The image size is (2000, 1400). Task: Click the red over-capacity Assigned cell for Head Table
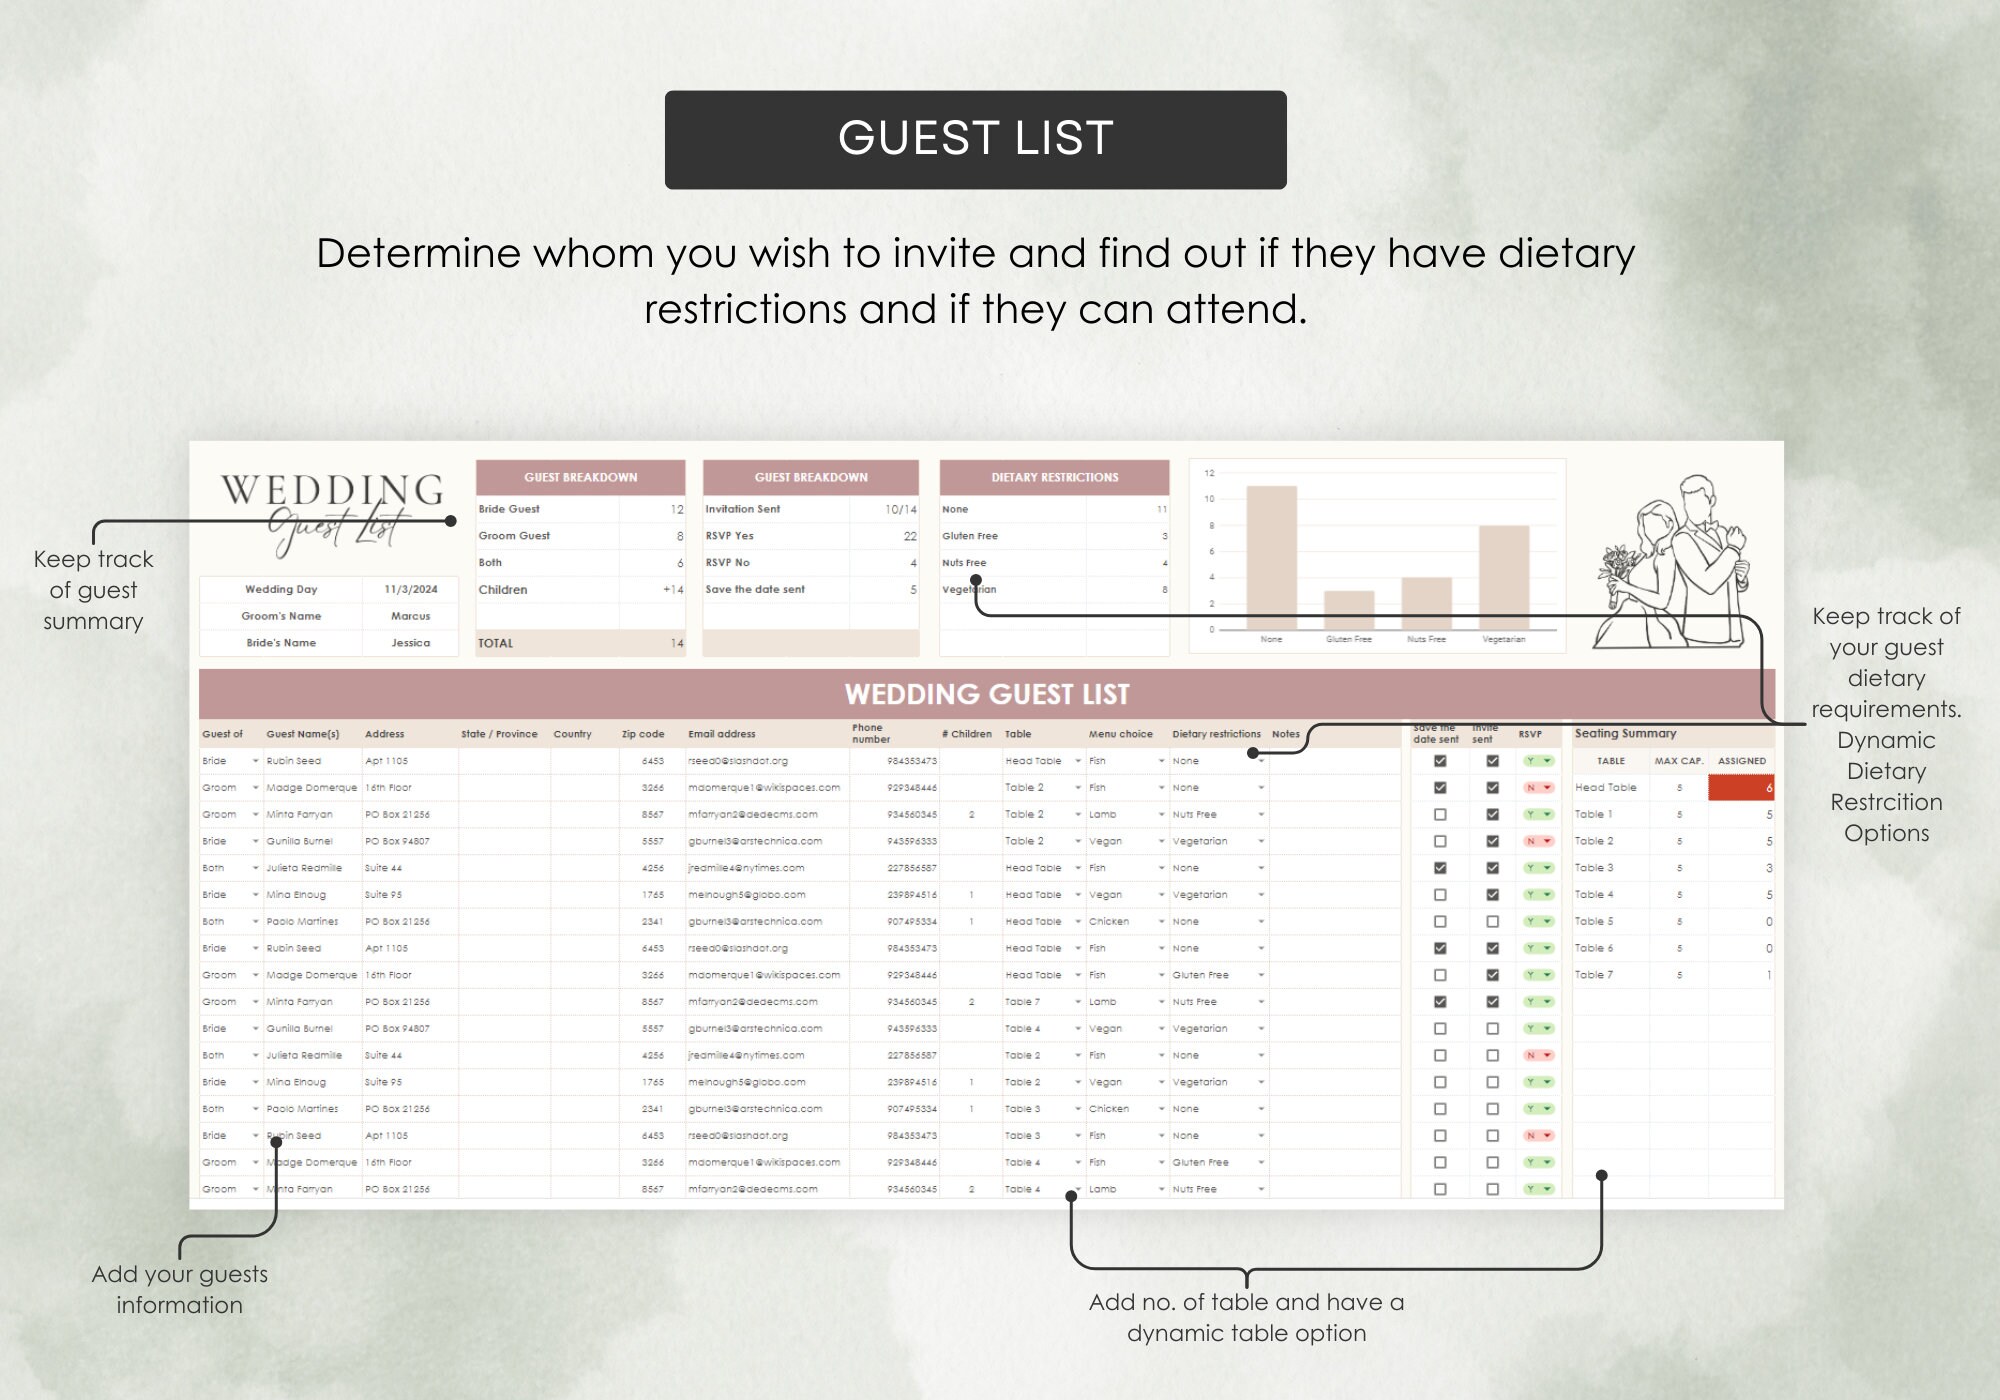pos(1742,787)
